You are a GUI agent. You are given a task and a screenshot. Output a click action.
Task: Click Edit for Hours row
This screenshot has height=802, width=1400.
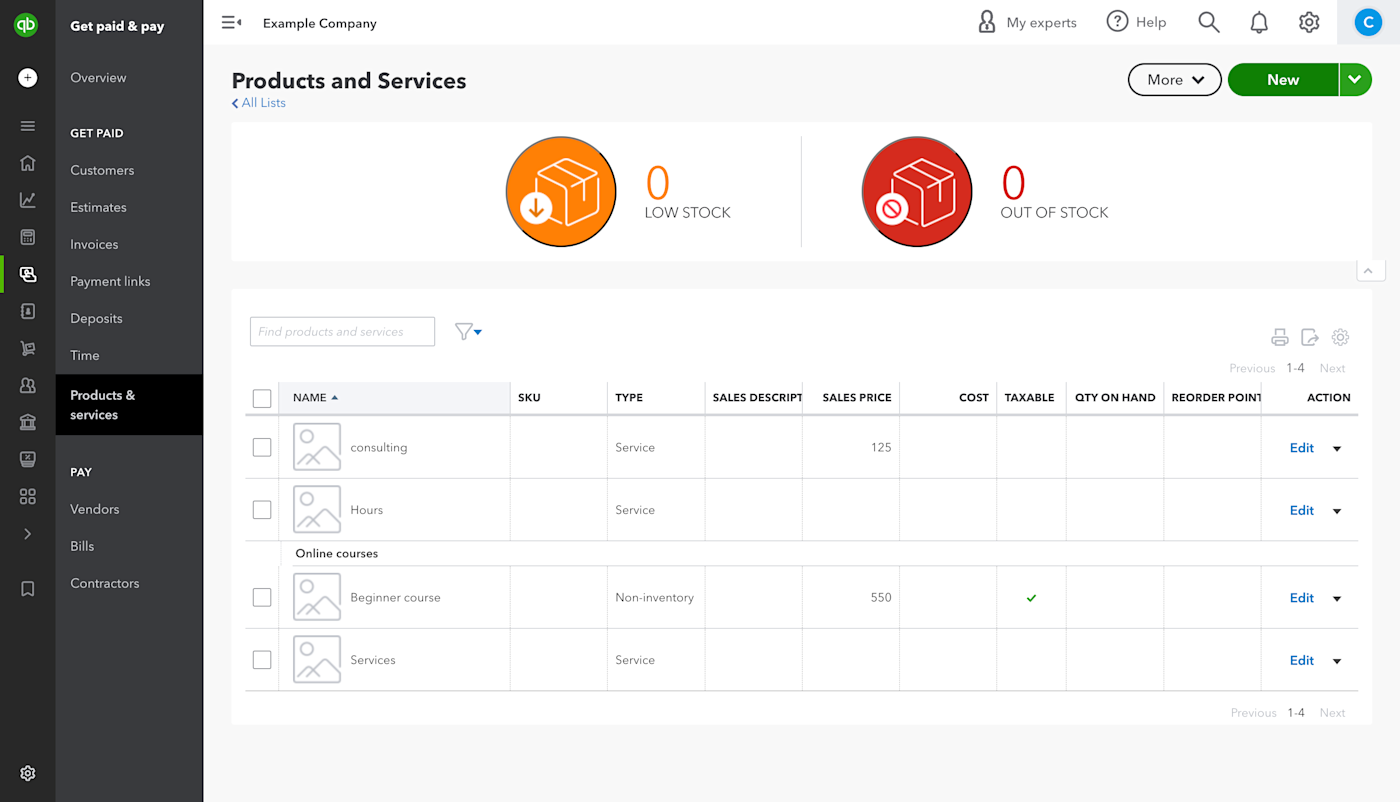1302,510
